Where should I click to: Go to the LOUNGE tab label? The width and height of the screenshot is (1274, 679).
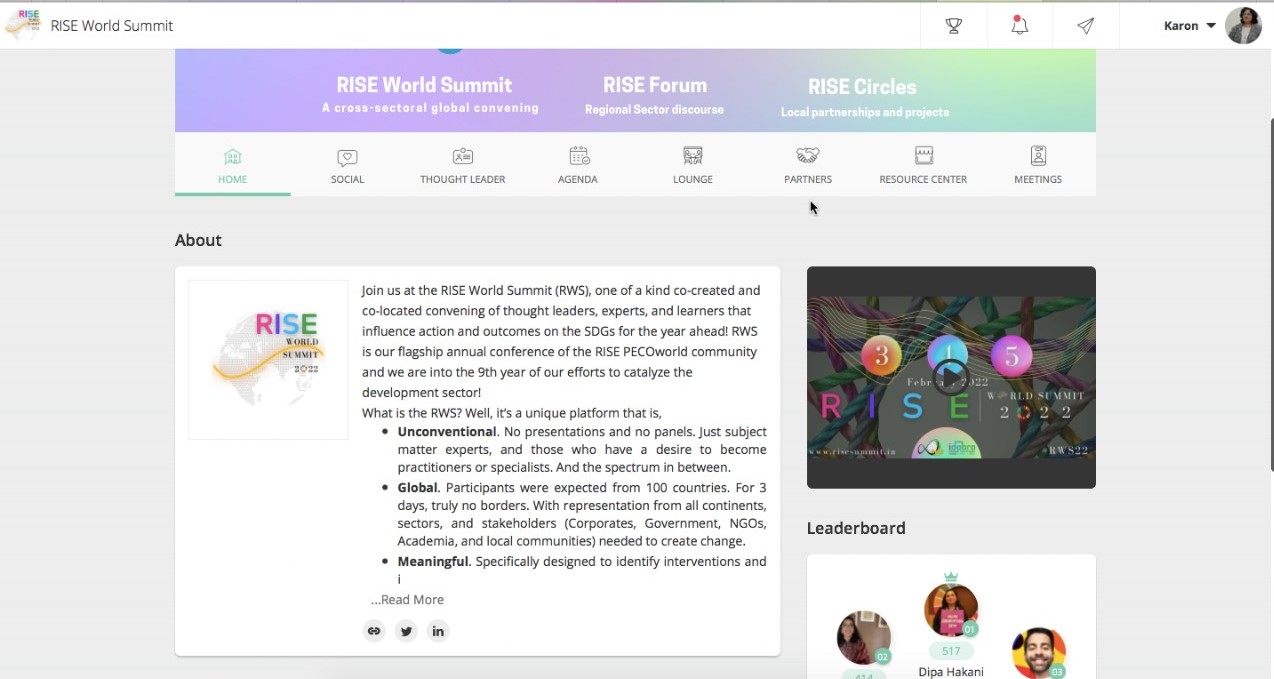click(693, 179)
